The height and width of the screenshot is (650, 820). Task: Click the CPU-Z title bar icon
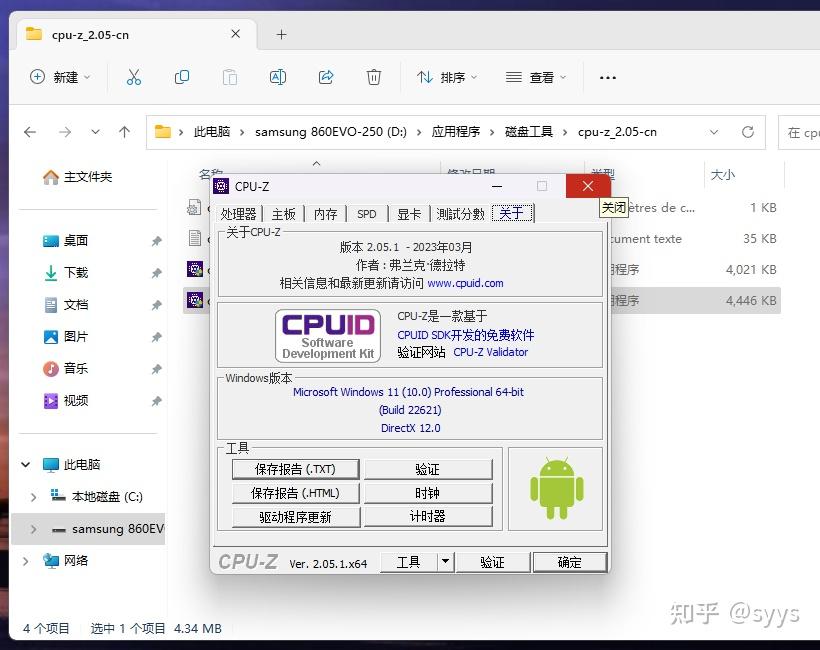[x=220, y=186]
